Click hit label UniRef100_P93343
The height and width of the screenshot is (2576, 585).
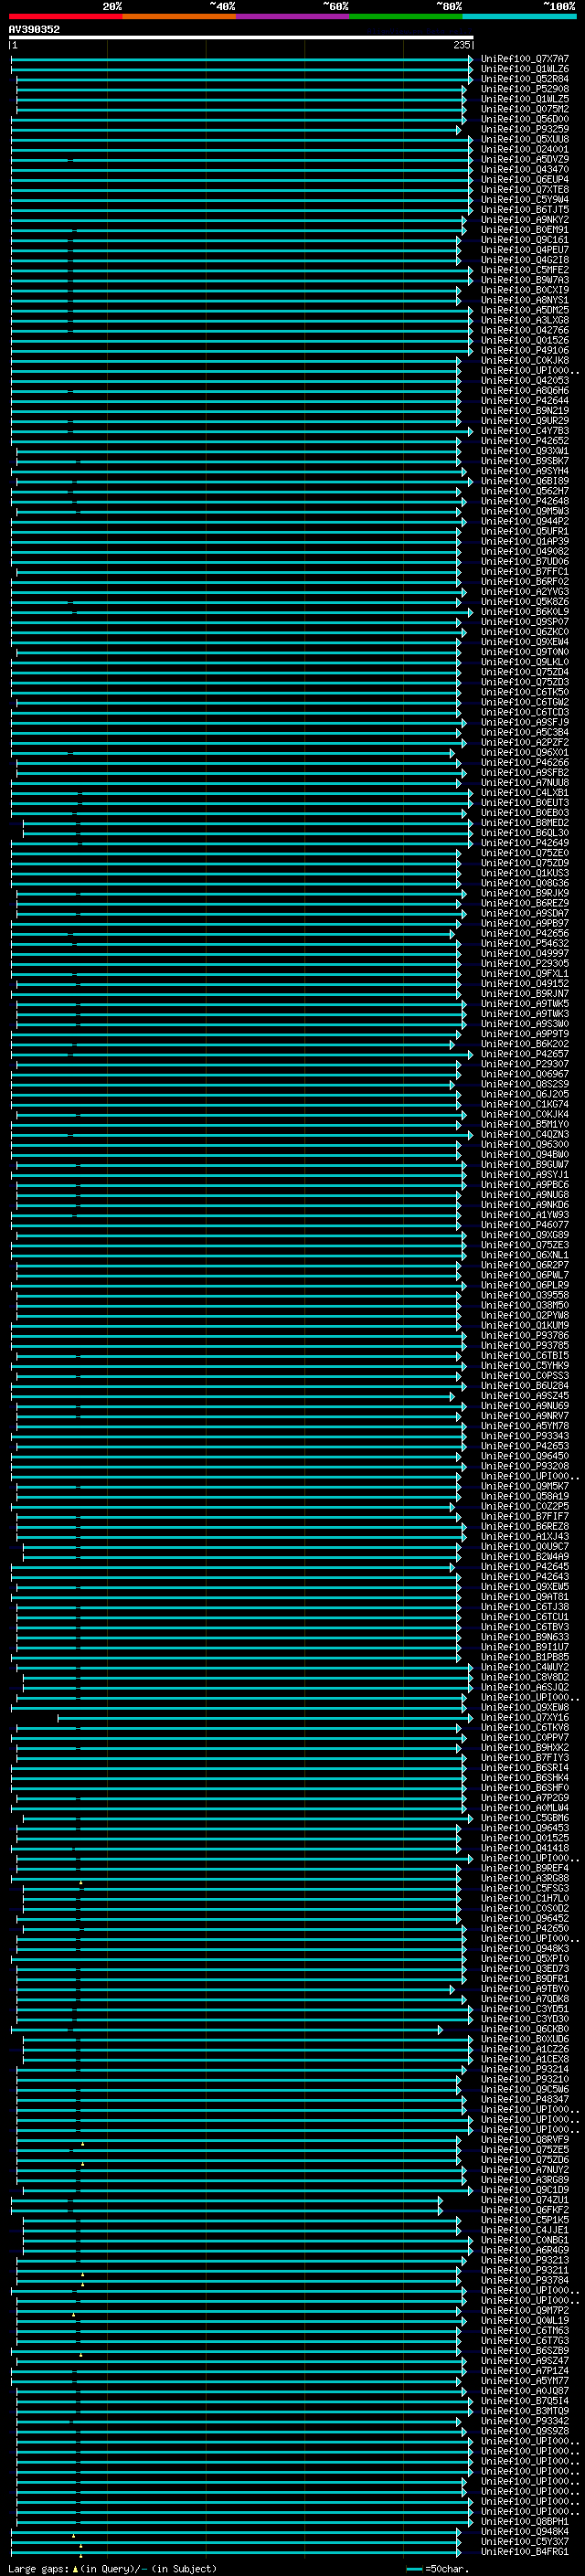point(524,1436)
